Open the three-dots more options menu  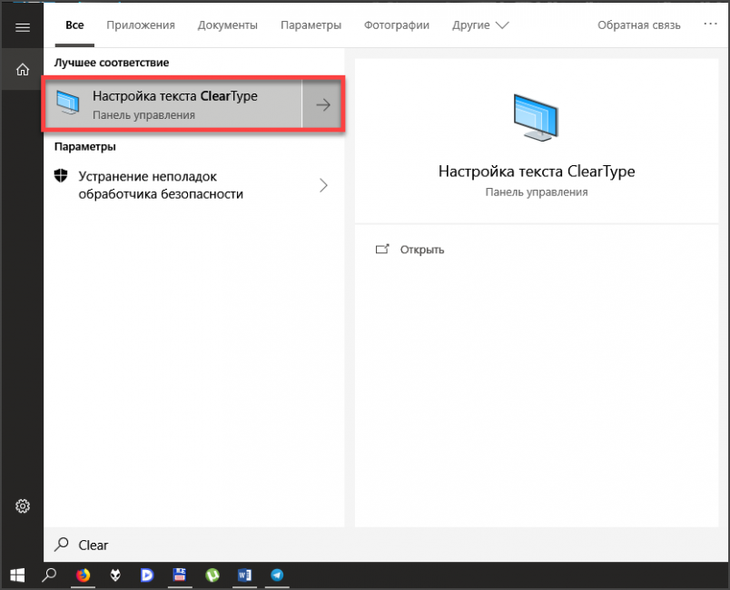pos(710,24)
